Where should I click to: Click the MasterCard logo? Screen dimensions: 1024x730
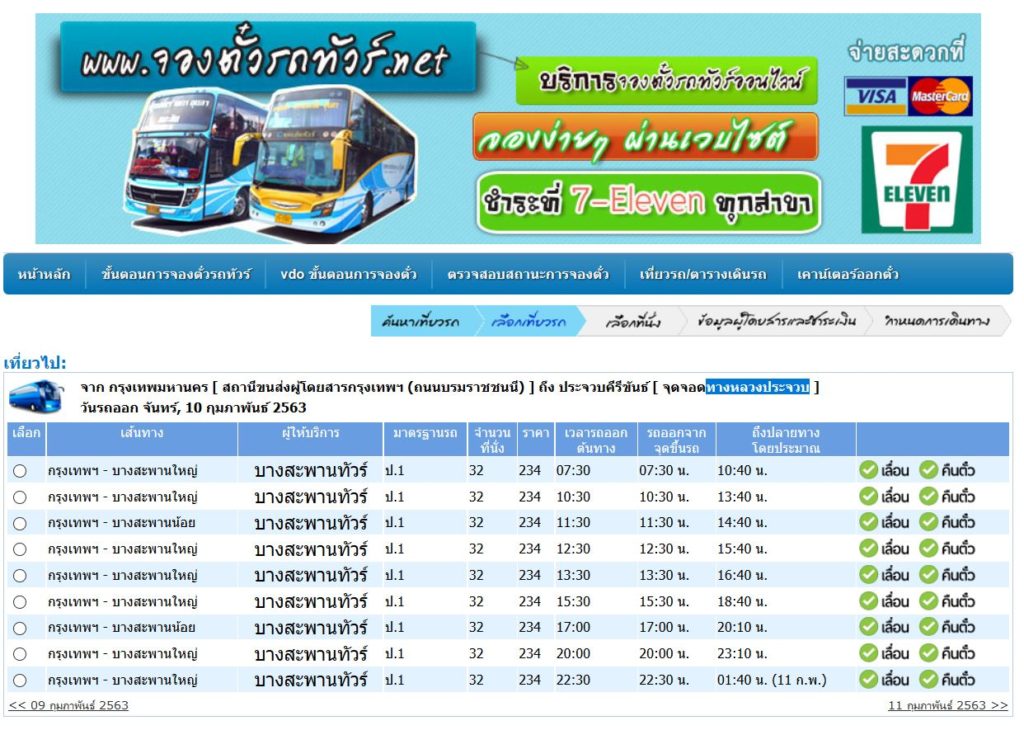click(x=940, y=96)
